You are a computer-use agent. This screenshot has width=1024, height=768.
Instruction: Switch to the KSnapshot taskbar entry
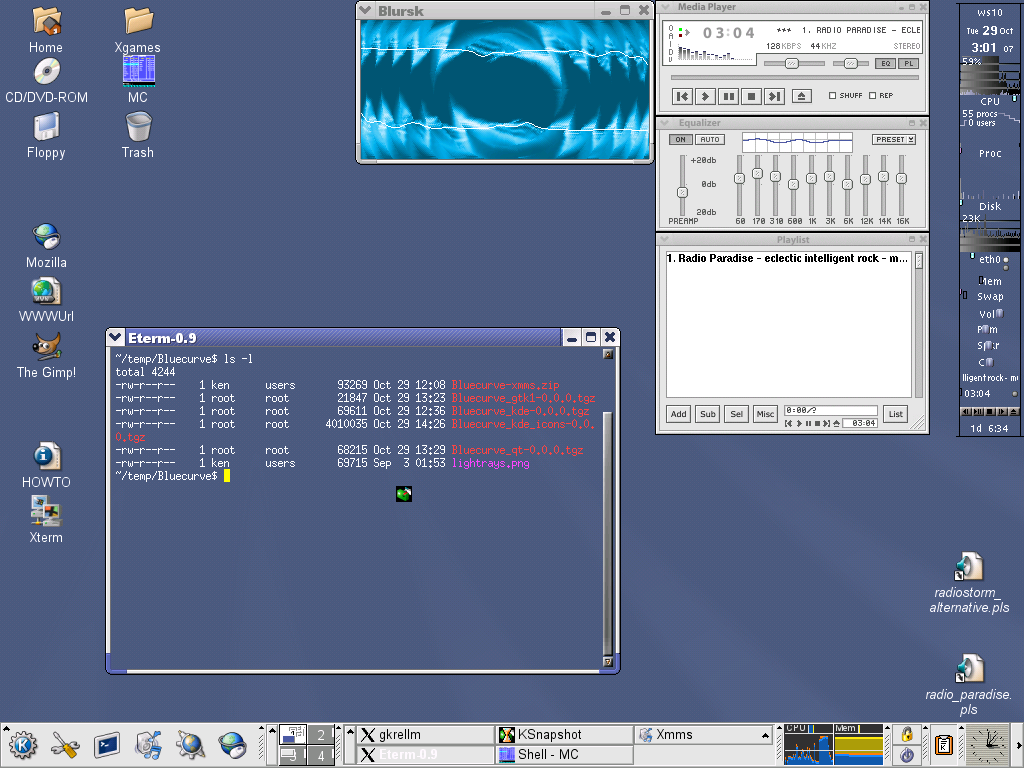564,735
